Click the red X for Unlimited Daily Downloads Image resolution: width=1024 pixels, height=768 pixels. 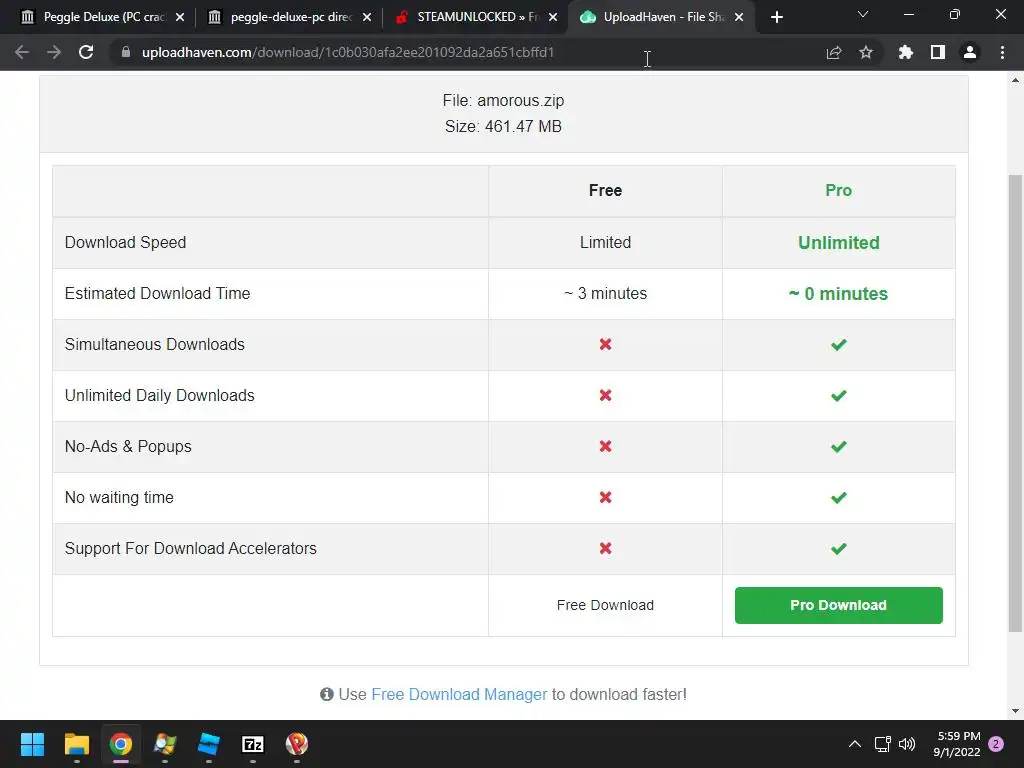click(x=605, y=395)
